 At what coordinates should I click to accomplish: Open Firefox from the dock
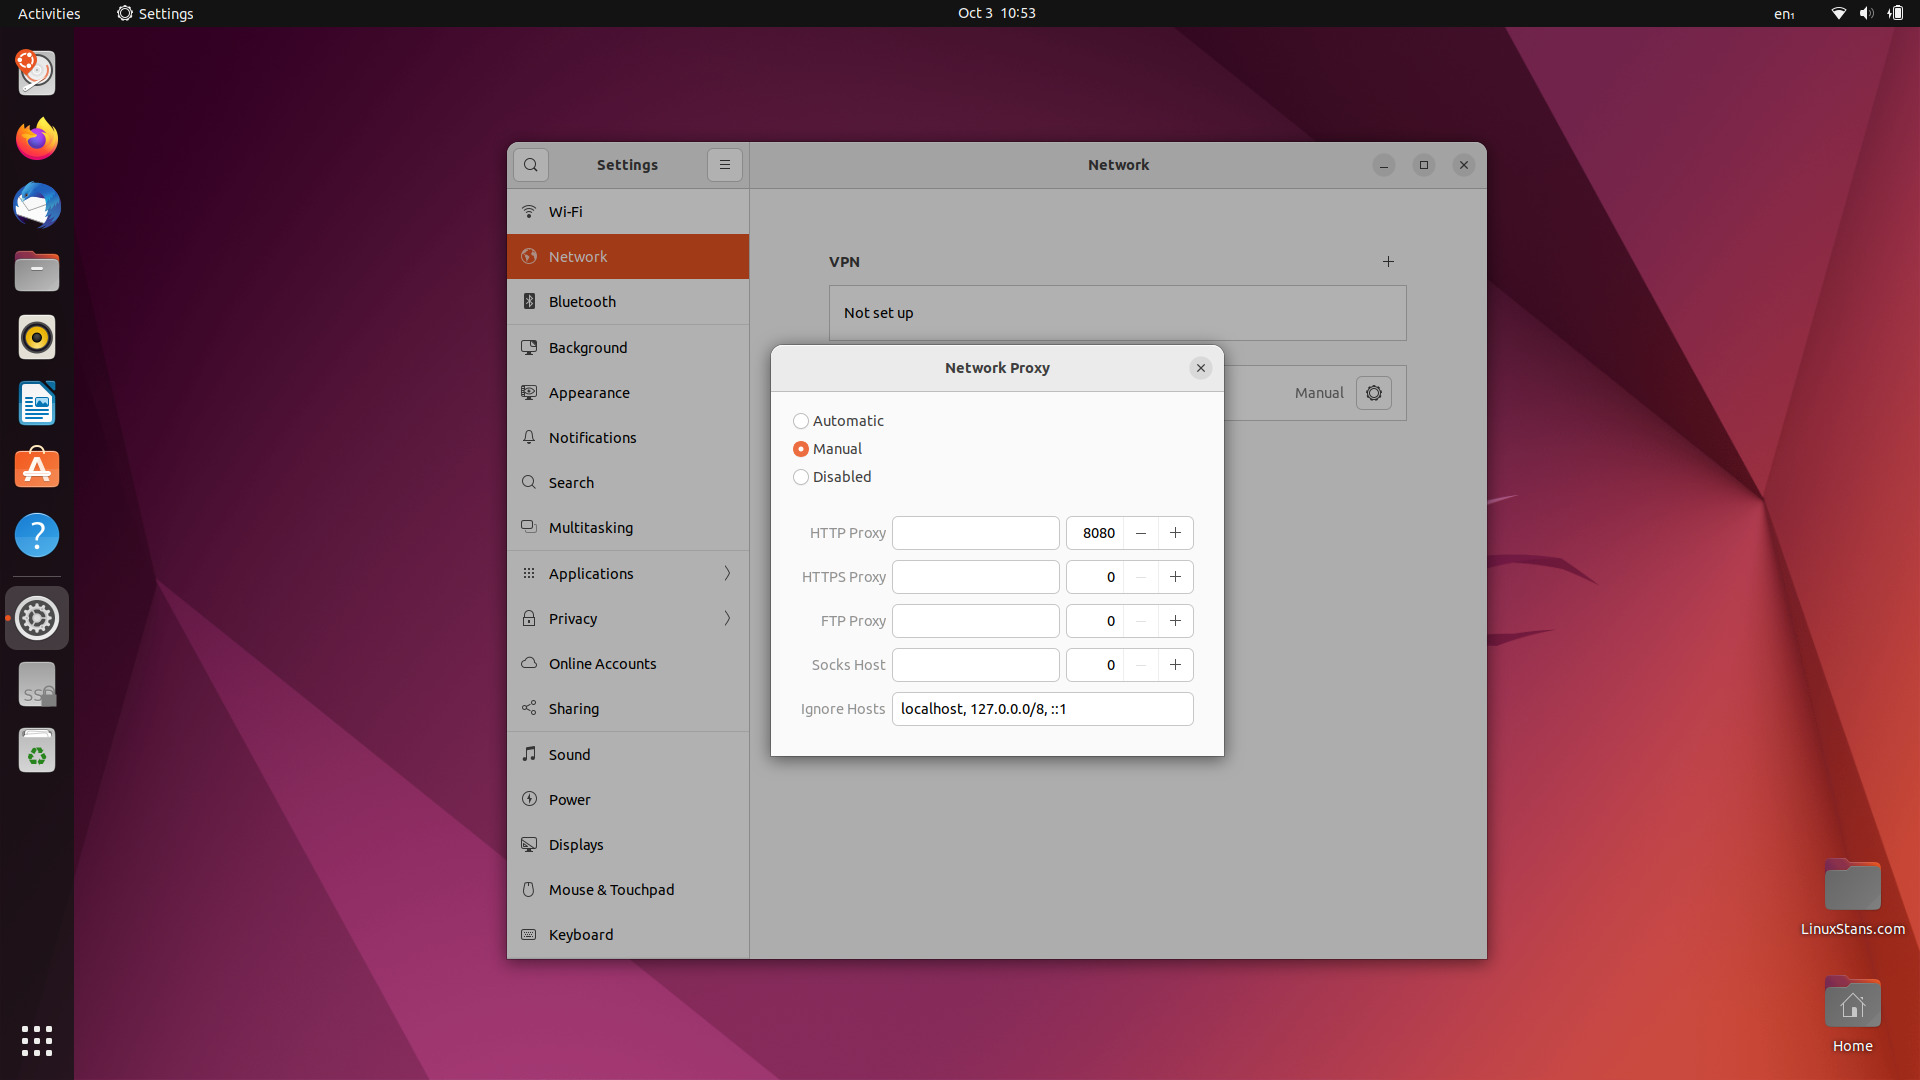(37, 139)
